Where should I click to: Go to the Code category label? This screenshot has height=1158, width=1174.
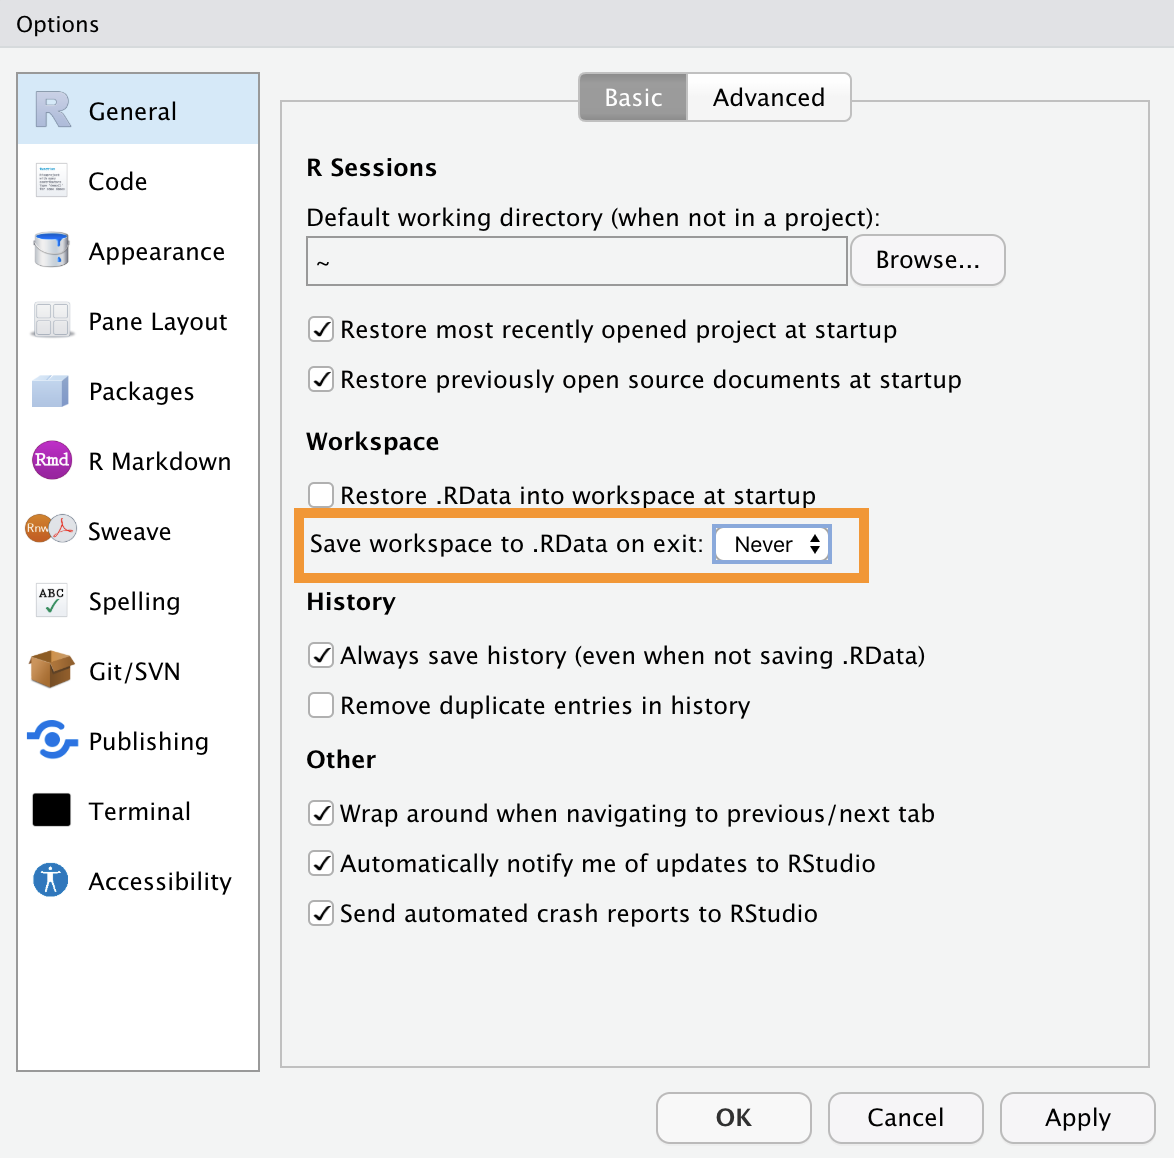118,181
